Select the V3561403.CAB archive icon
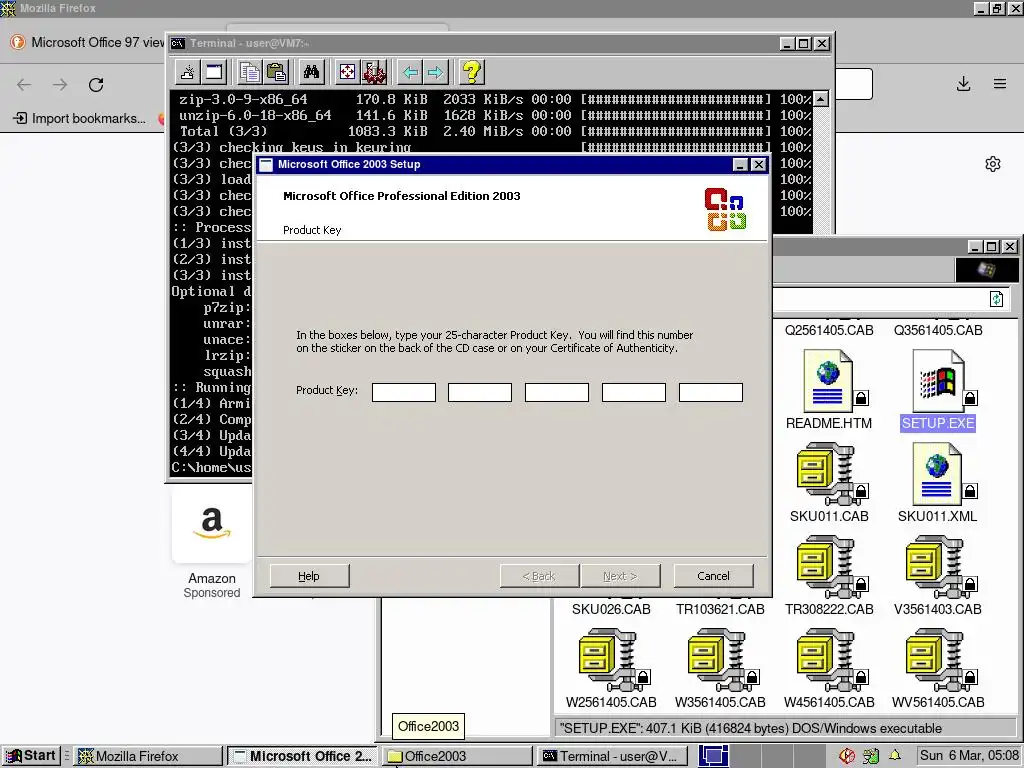The image size is (1024, 768). (938, 568)
